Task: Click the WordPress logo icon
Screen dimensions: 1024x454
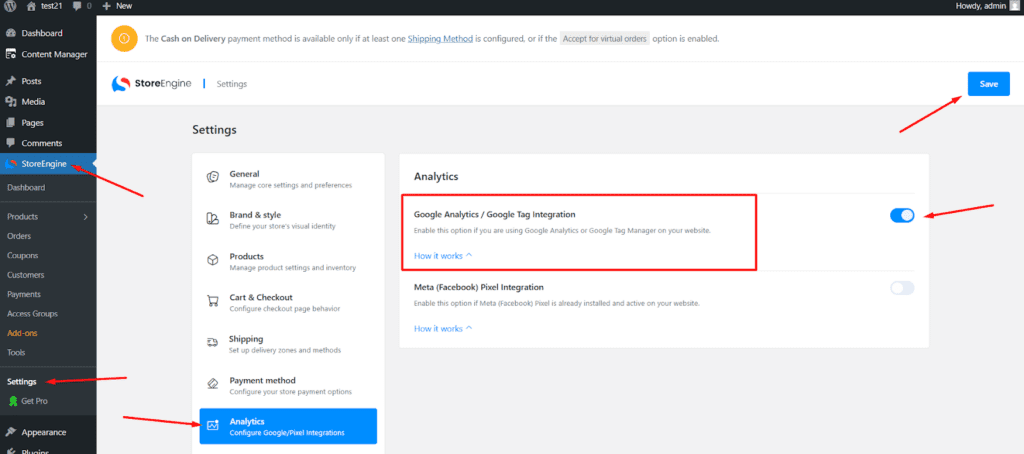Action: pyautogui.click(x=10, y=6)
